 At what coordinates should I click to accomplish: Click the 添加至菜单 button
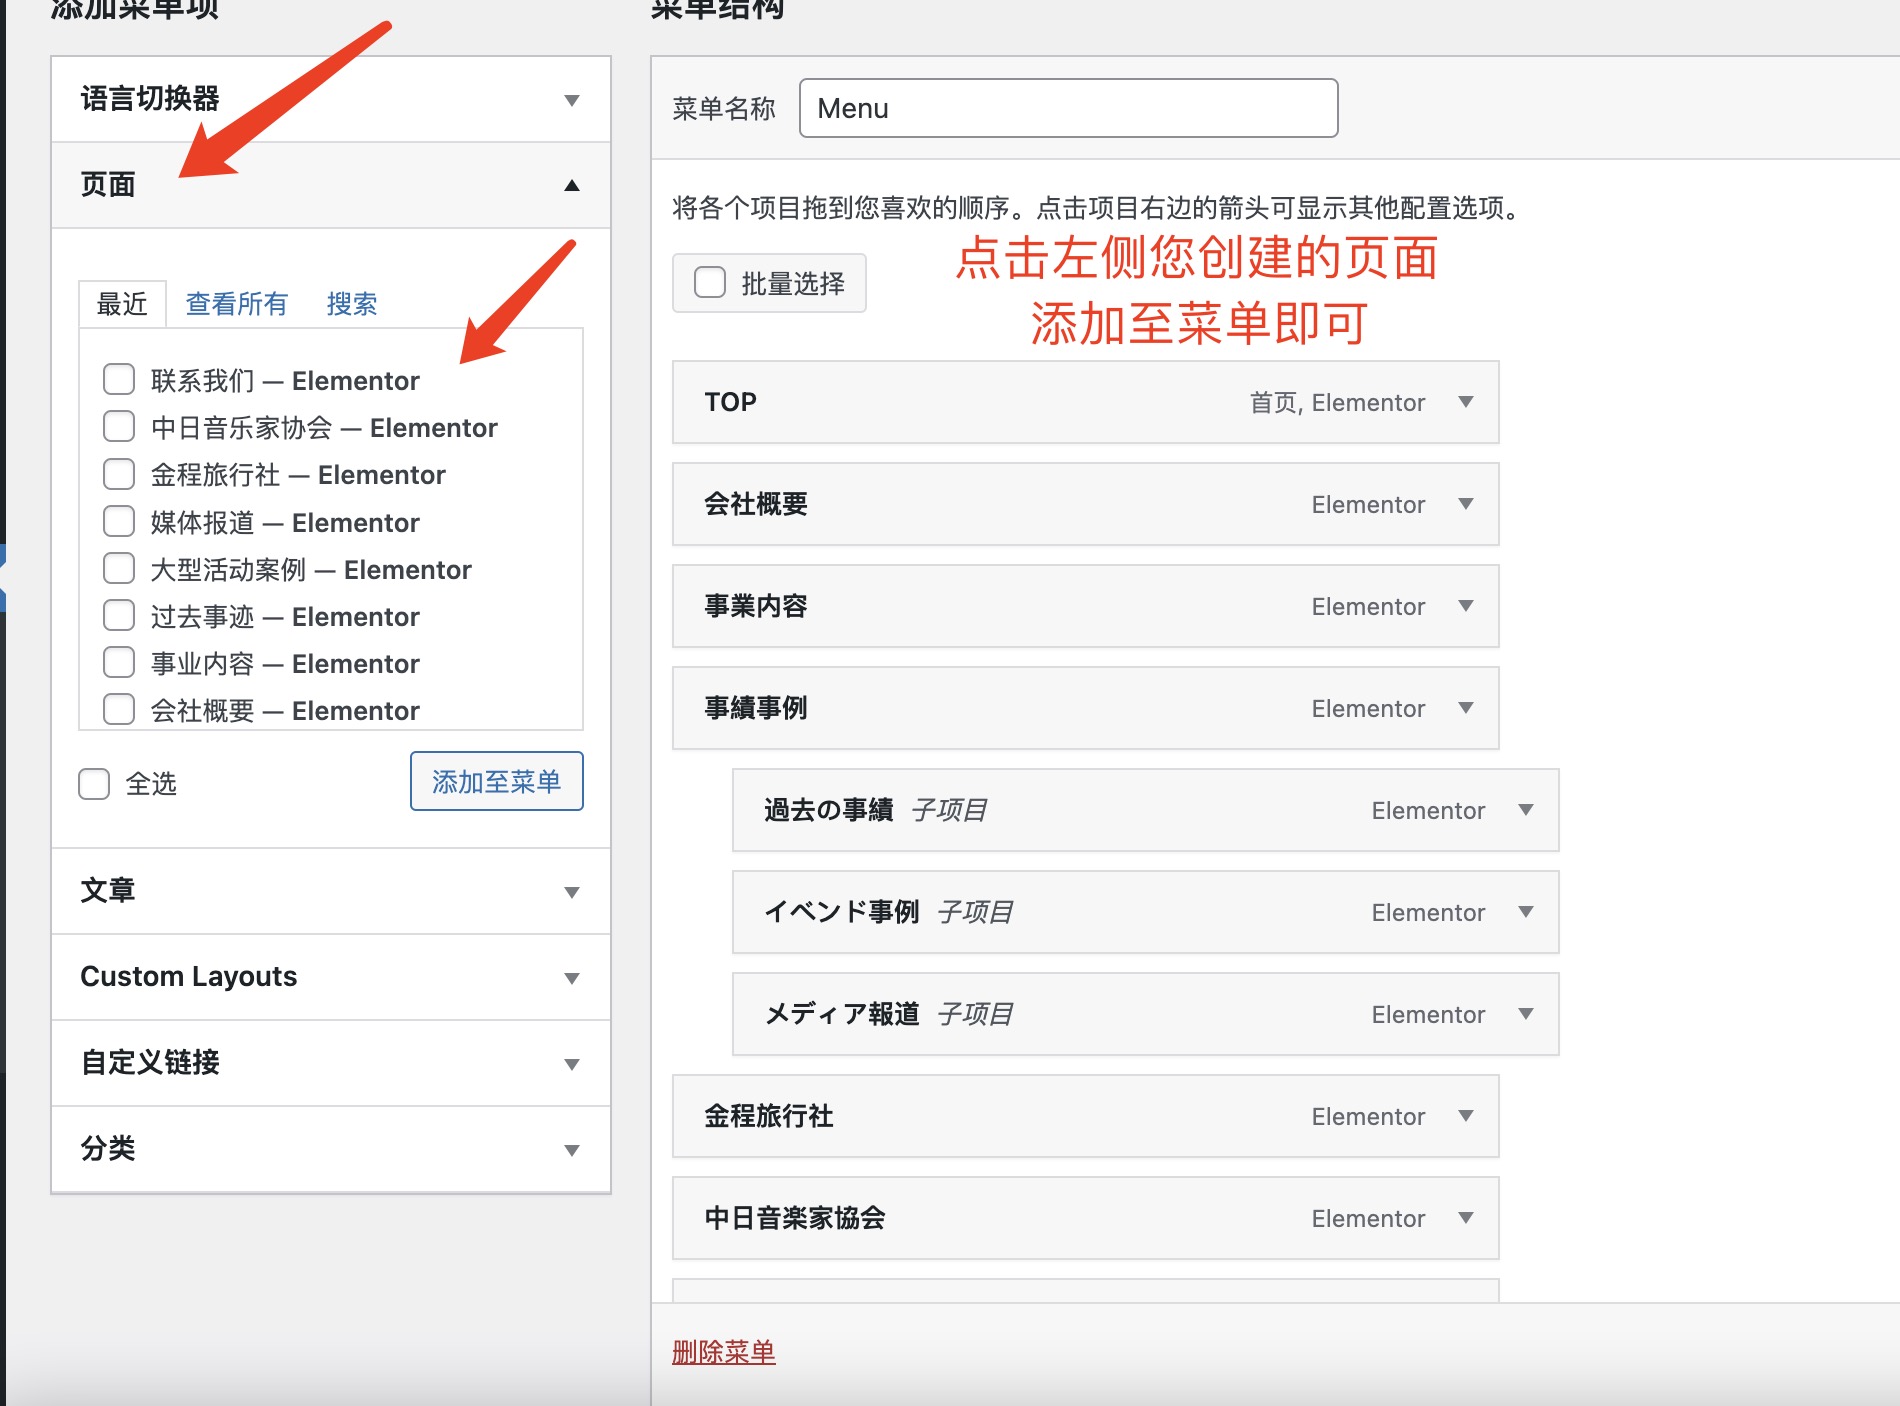[x=496, y=781]
